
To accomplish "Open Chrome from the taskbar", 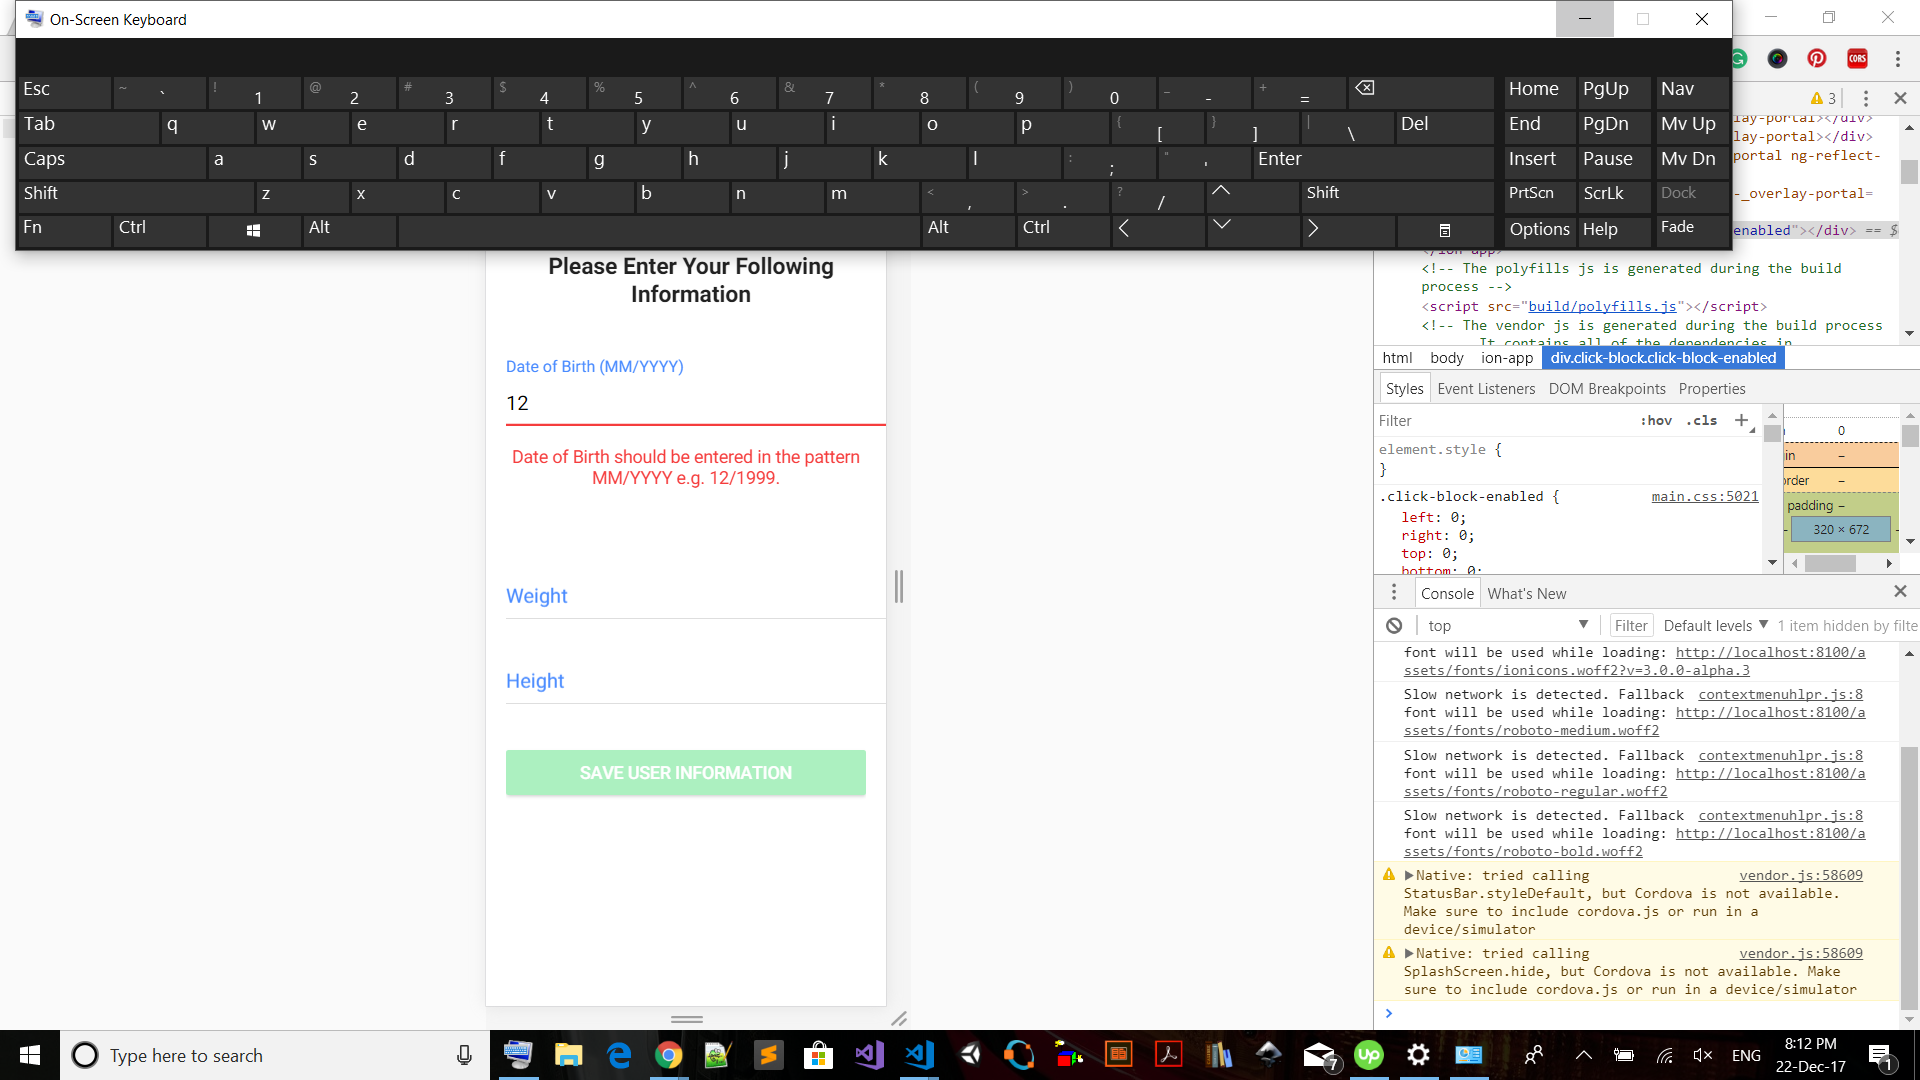I will point(668,1055).
